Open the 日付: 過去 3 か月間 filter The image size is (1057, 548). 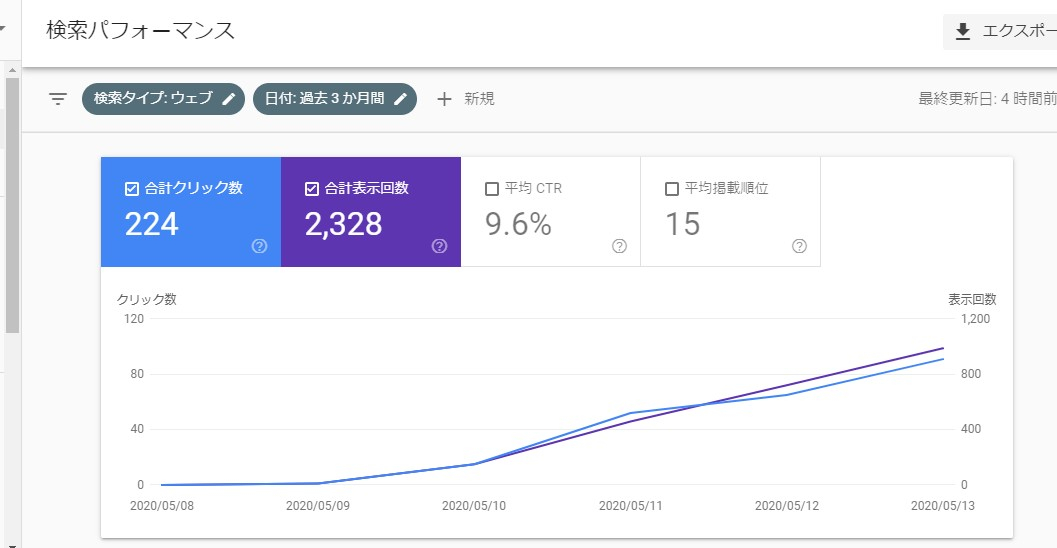(x=322, y=99)
